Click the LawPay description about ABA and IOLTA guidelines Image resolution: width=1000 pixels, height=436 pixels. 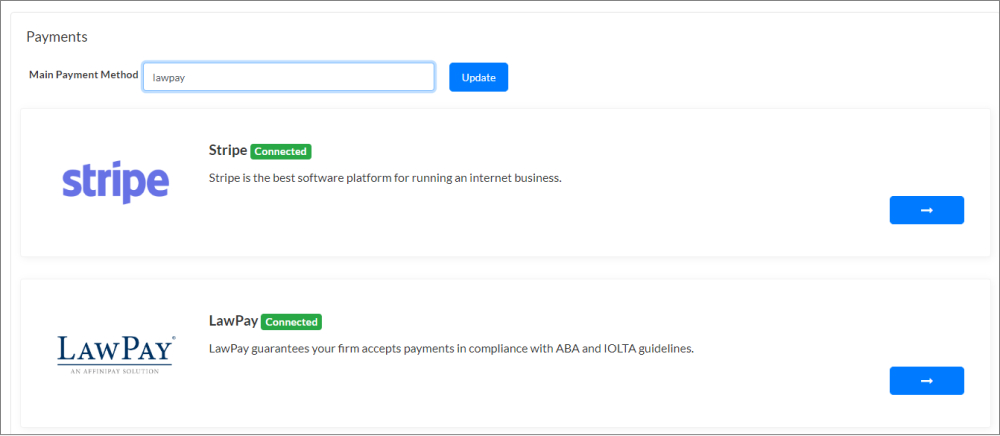point(451,349)
